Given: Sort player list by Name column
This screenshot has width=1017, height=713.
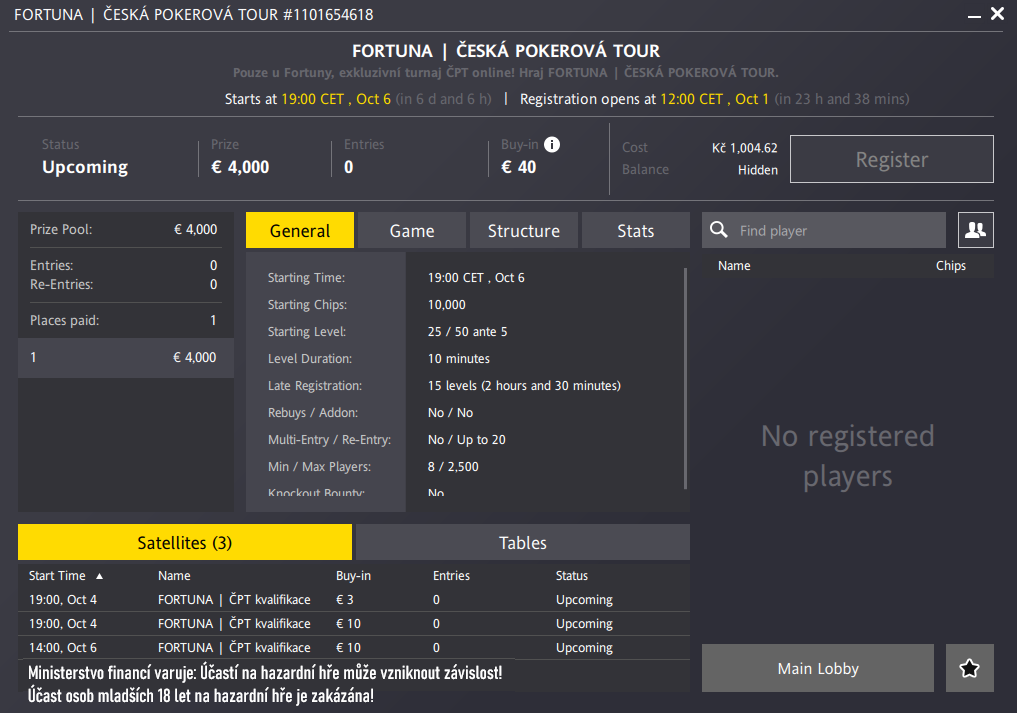Looking at the screenshot, I should [734, 265].
